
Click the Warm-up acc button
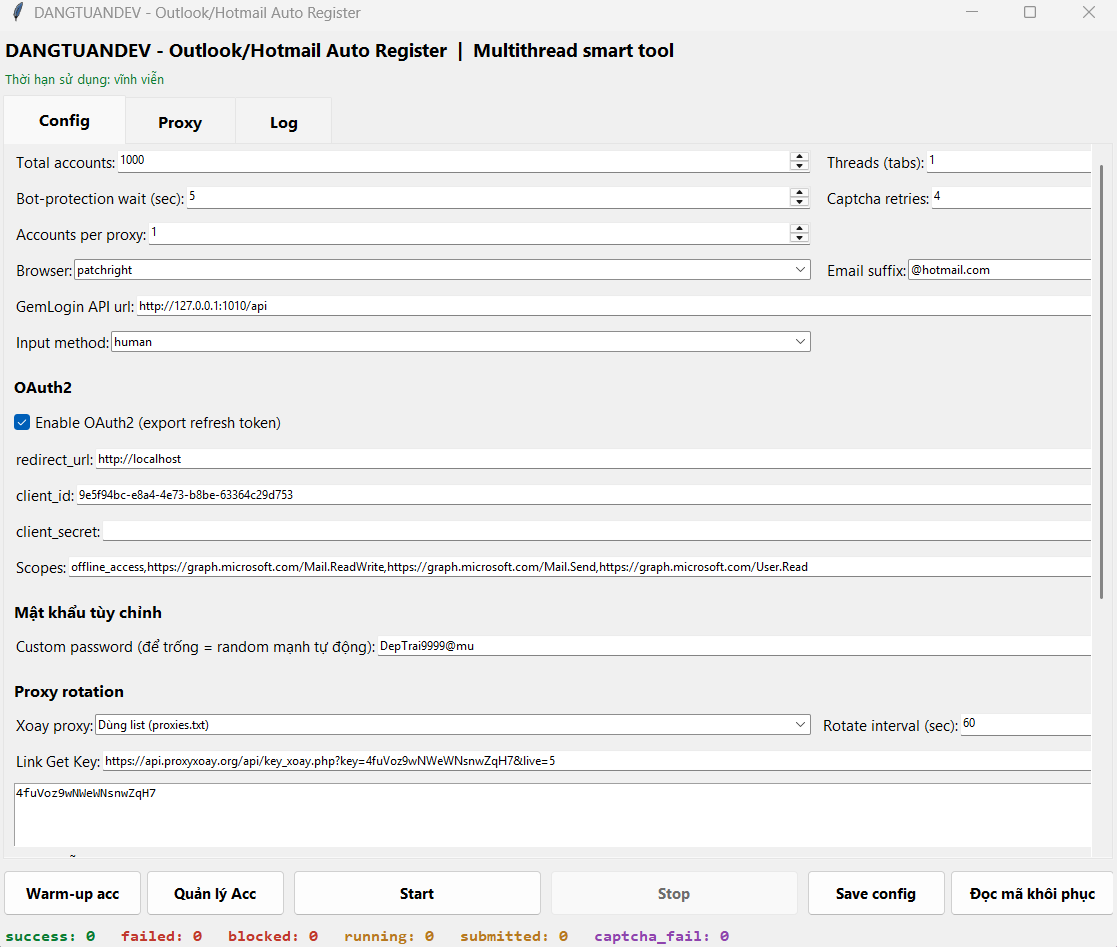point(73,894)
